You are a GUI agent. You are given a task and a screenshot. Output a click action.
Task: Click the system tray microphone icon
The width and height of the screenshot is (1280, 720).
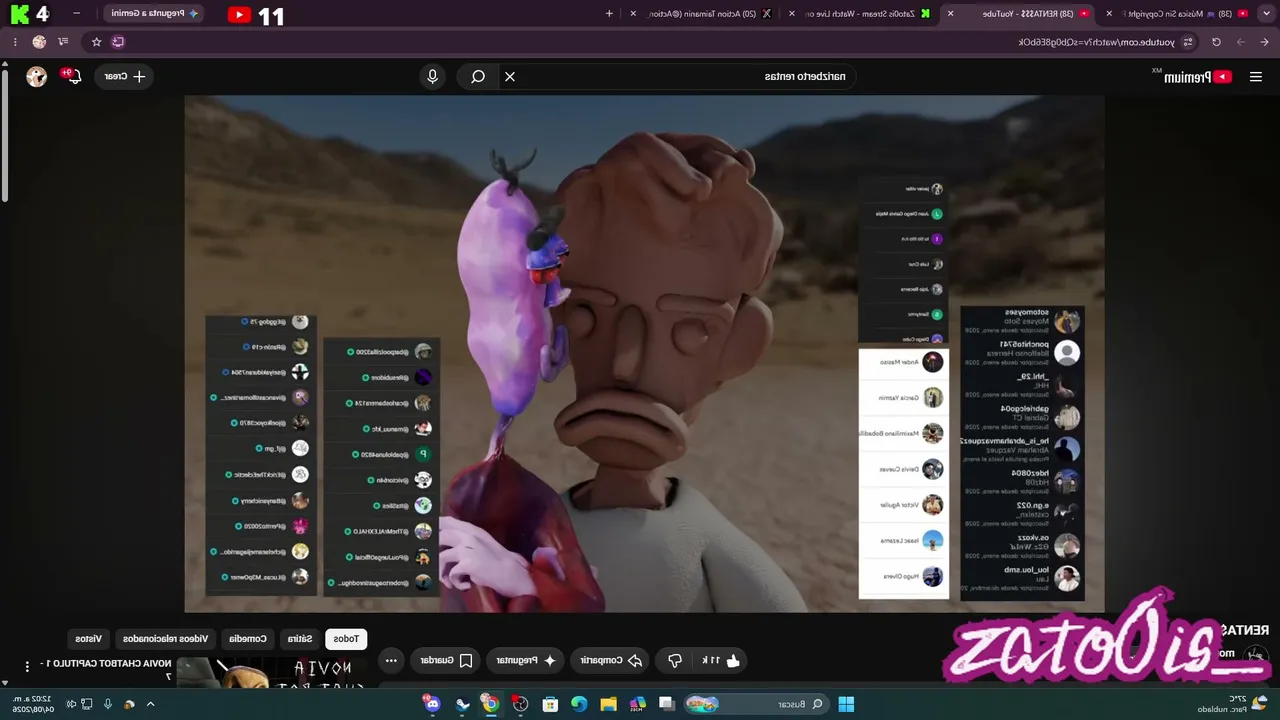(x=108, y=704)
